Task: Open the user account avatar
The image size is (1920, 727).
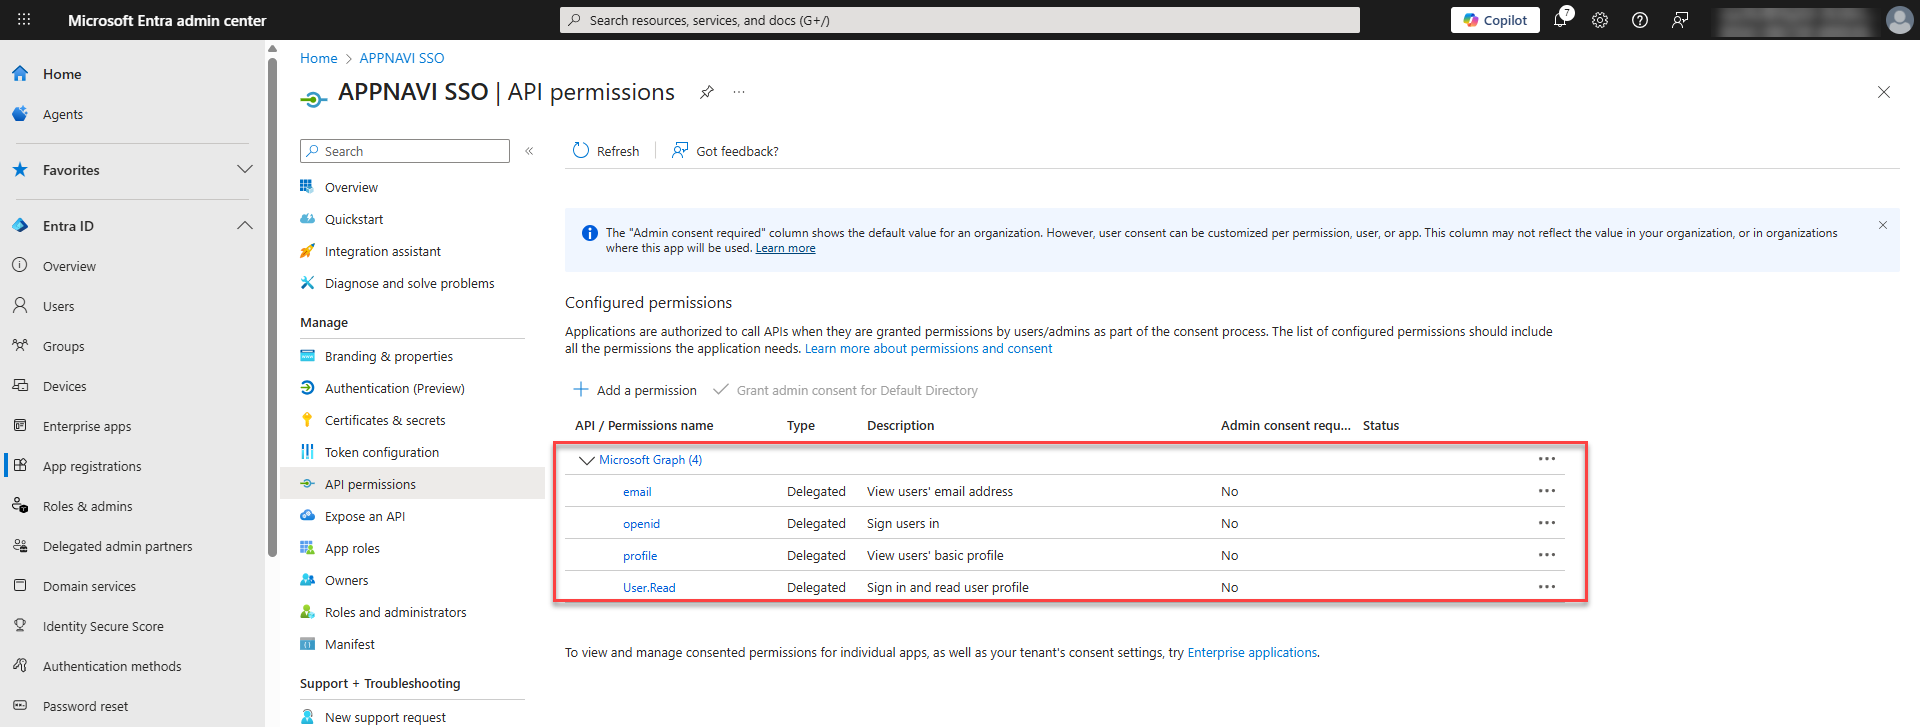Action: point(1899,20)
